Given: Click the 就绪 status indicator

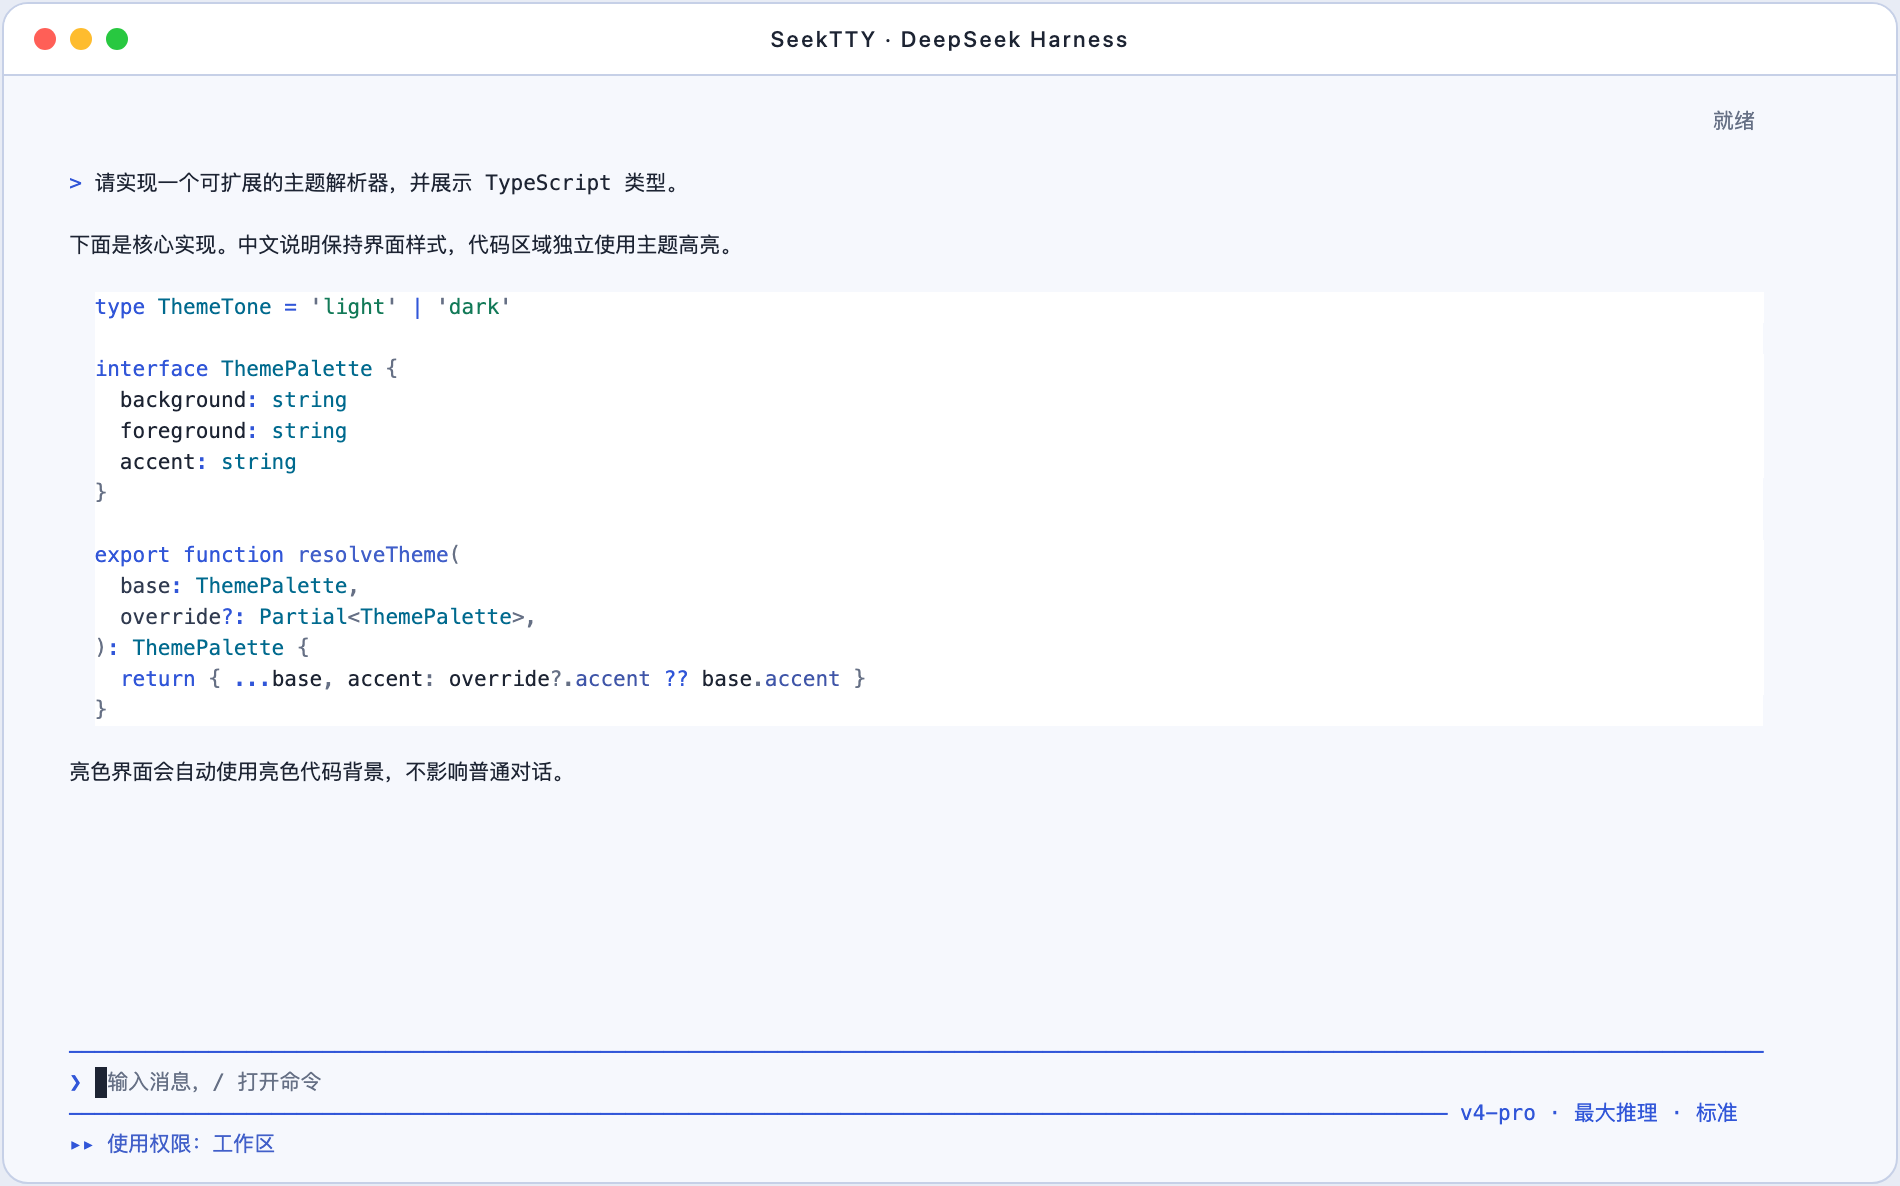Looking at the screenshot, I should [1733, 121].
